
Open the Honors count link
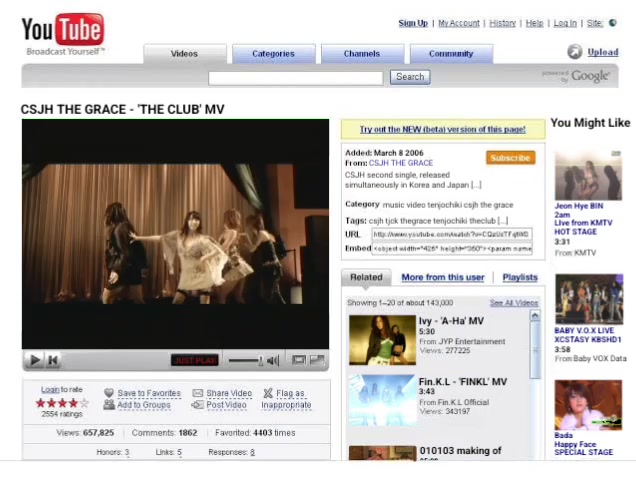[127, 452]
